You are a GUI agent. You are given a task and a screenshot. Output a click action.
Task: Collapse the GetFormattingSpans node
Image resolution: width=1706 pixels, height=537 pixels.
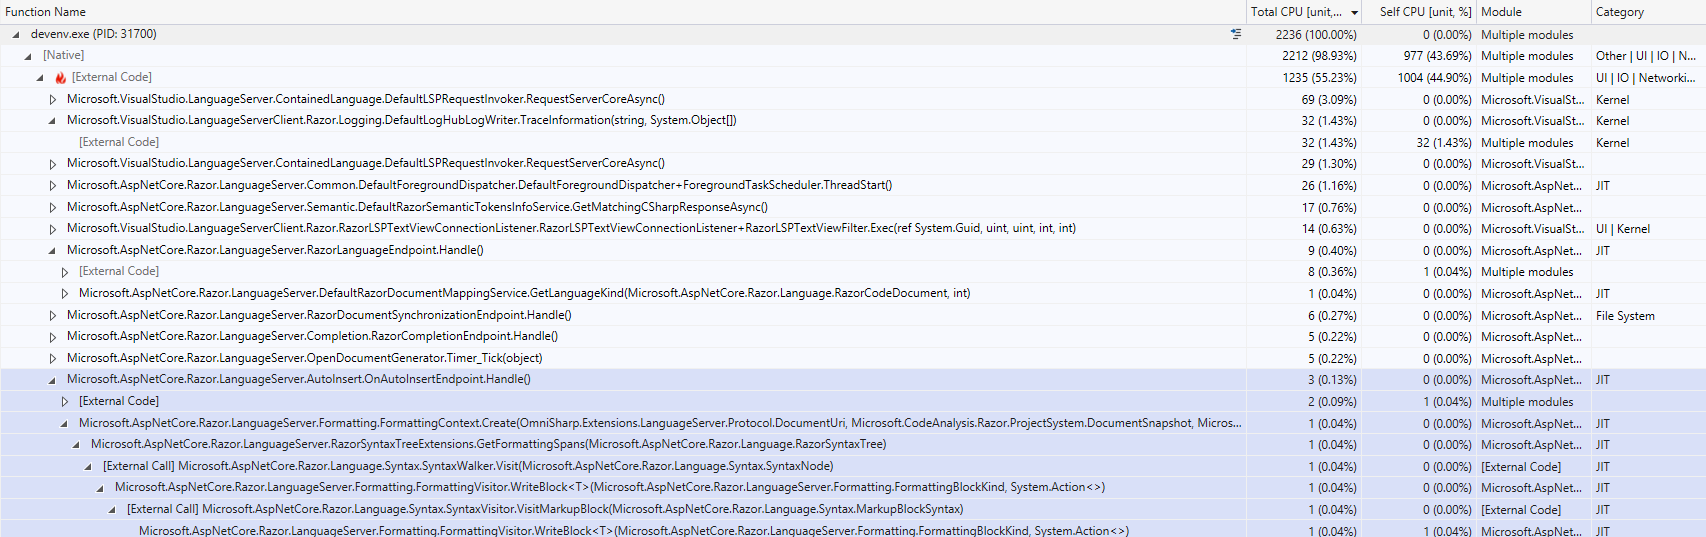pos(76,444)
